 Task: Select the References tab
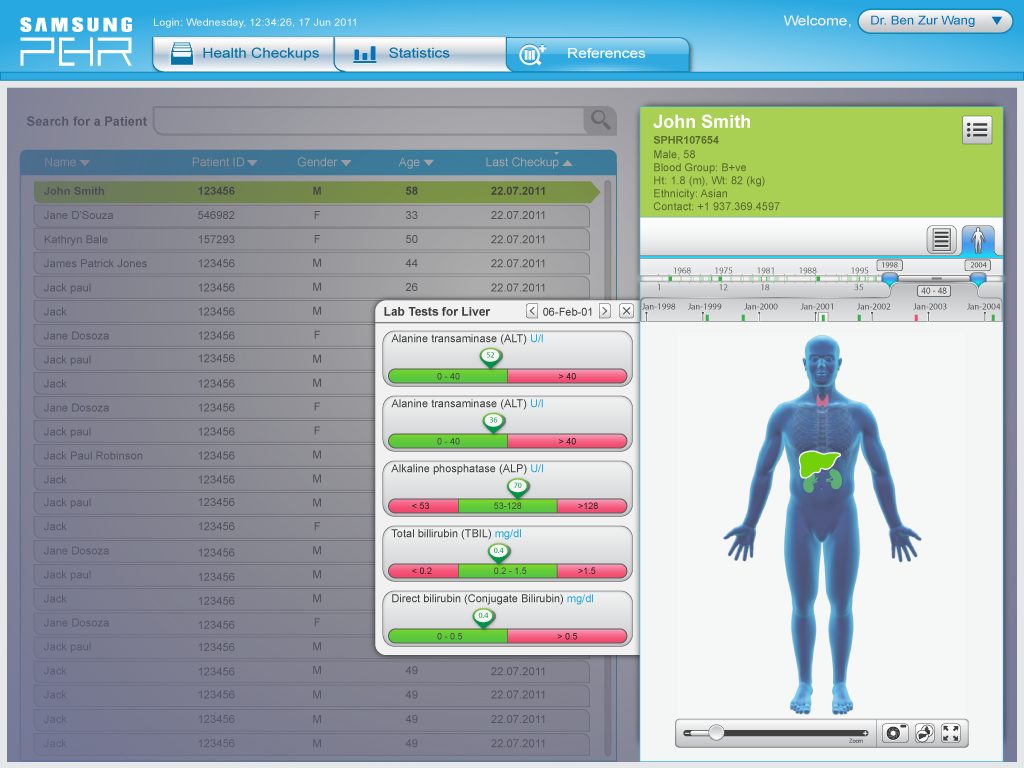[x=598, y=54]
